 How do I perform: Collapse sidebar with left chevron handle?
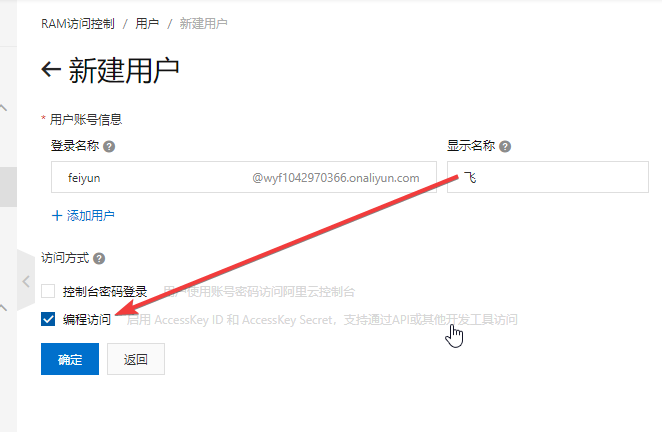point(26,281)
